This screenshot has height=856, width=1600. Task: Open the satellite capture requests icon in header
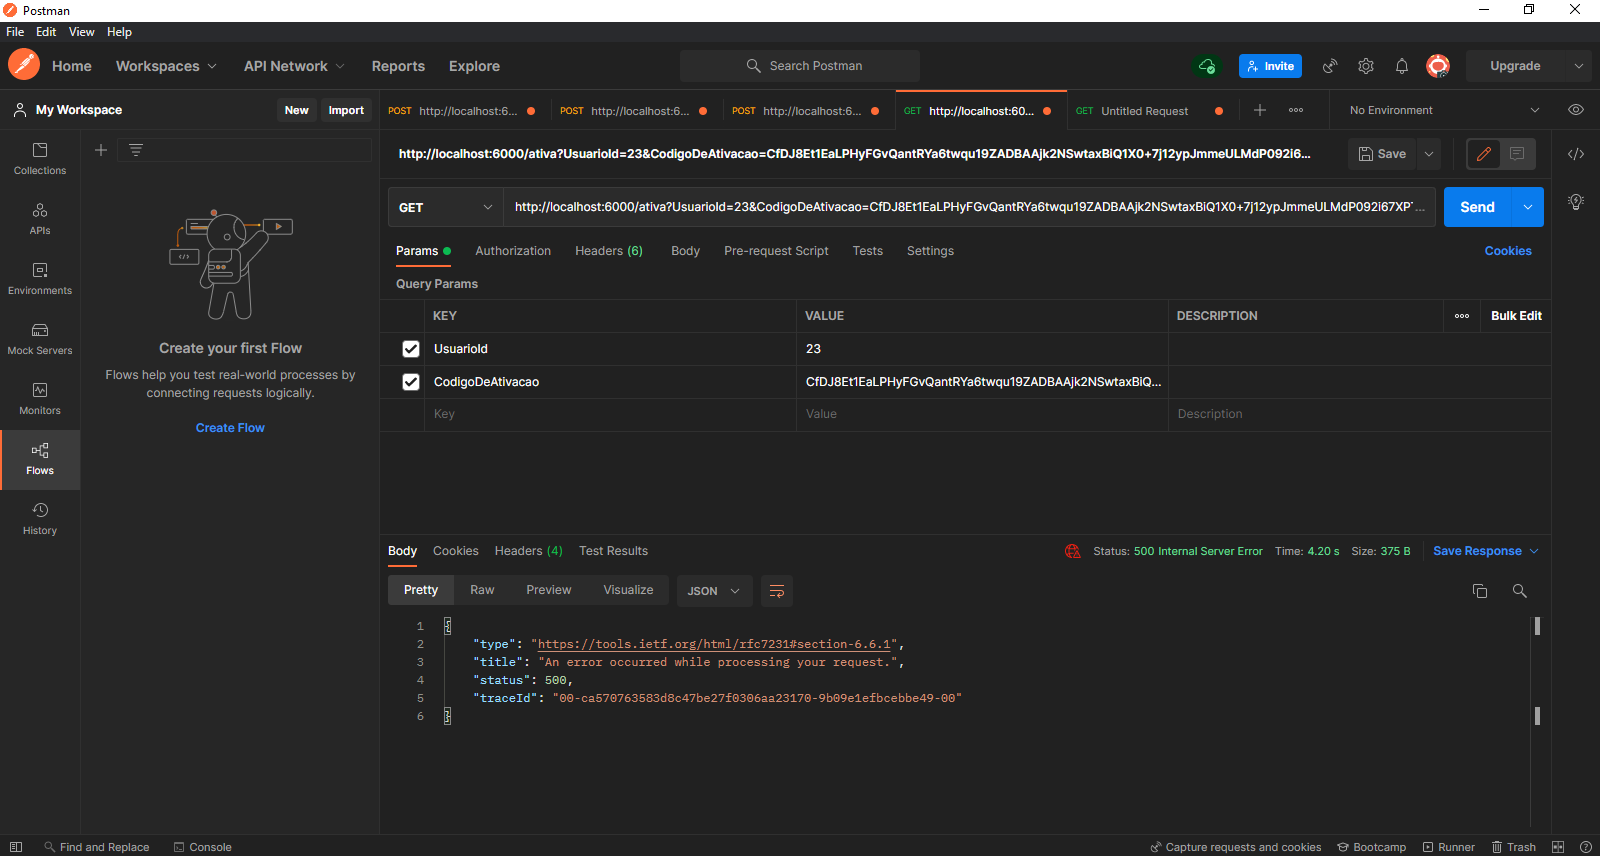(1330, 66)
